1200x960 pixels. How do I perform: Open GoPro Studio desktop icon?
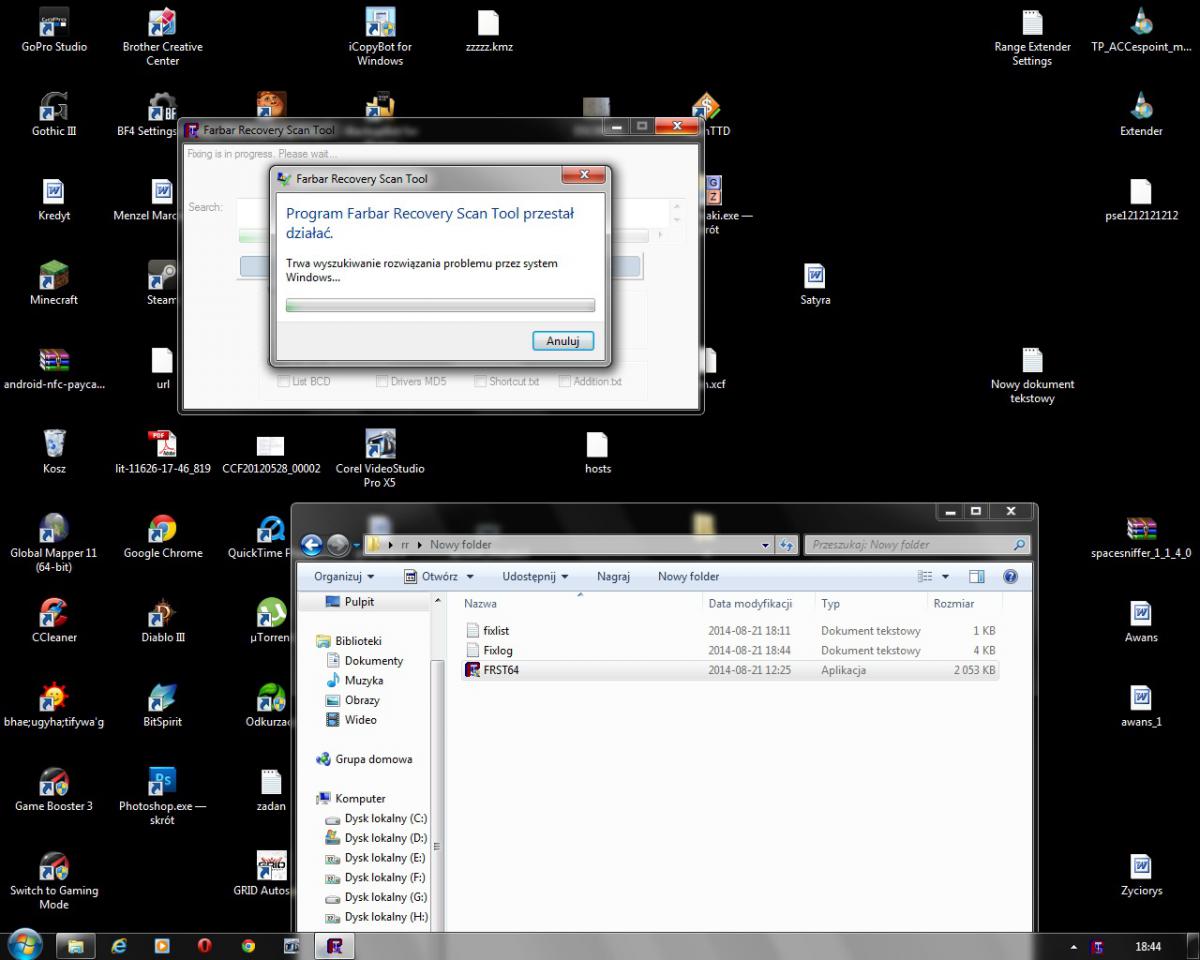(54, 30)
